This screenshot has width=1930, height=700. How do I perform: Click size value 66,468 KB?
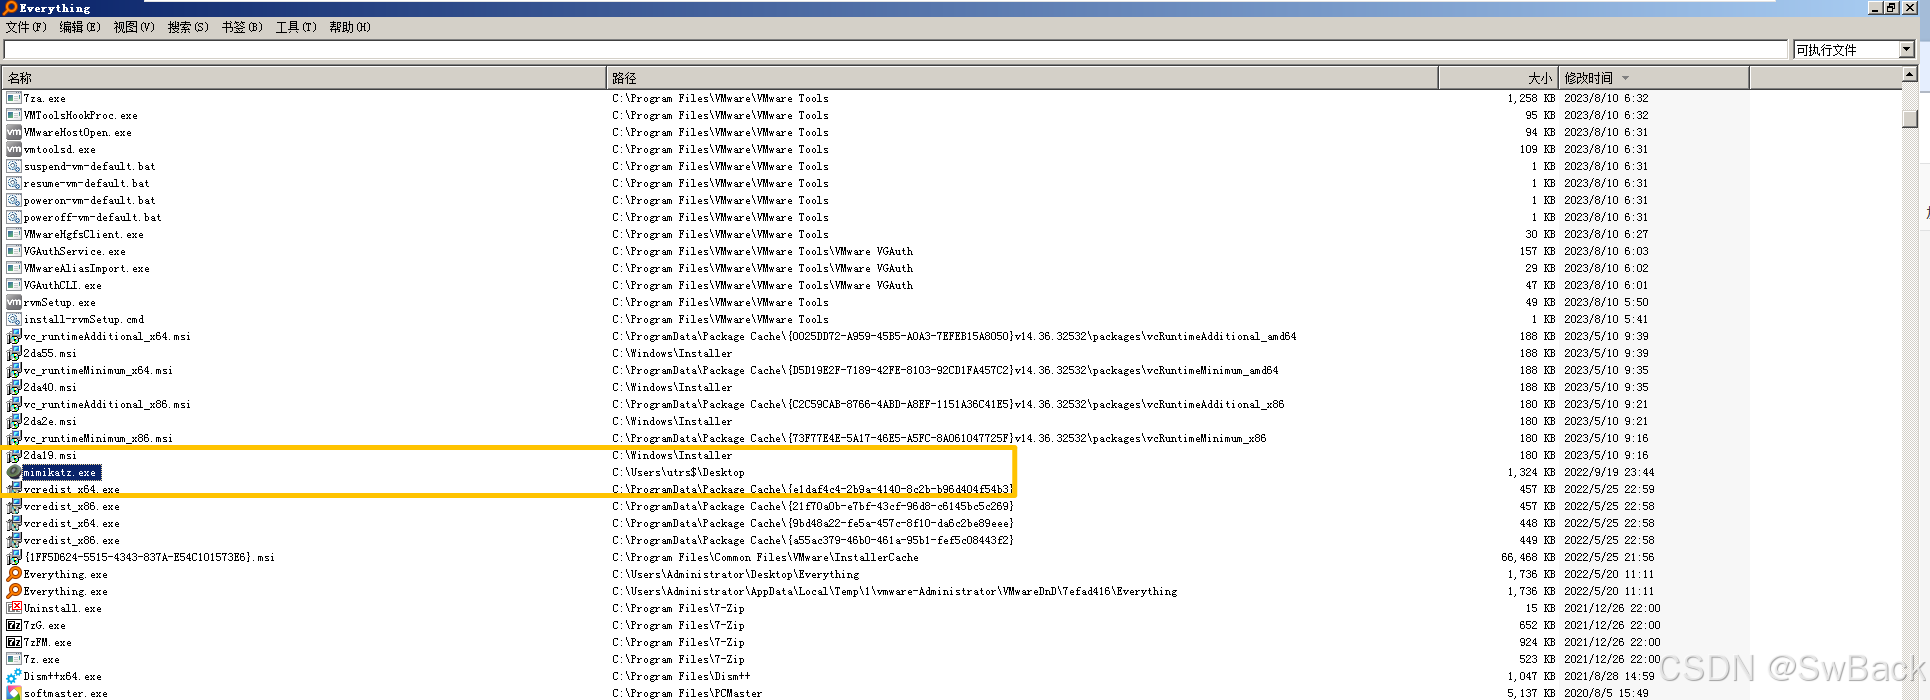tap(1528, 557)
